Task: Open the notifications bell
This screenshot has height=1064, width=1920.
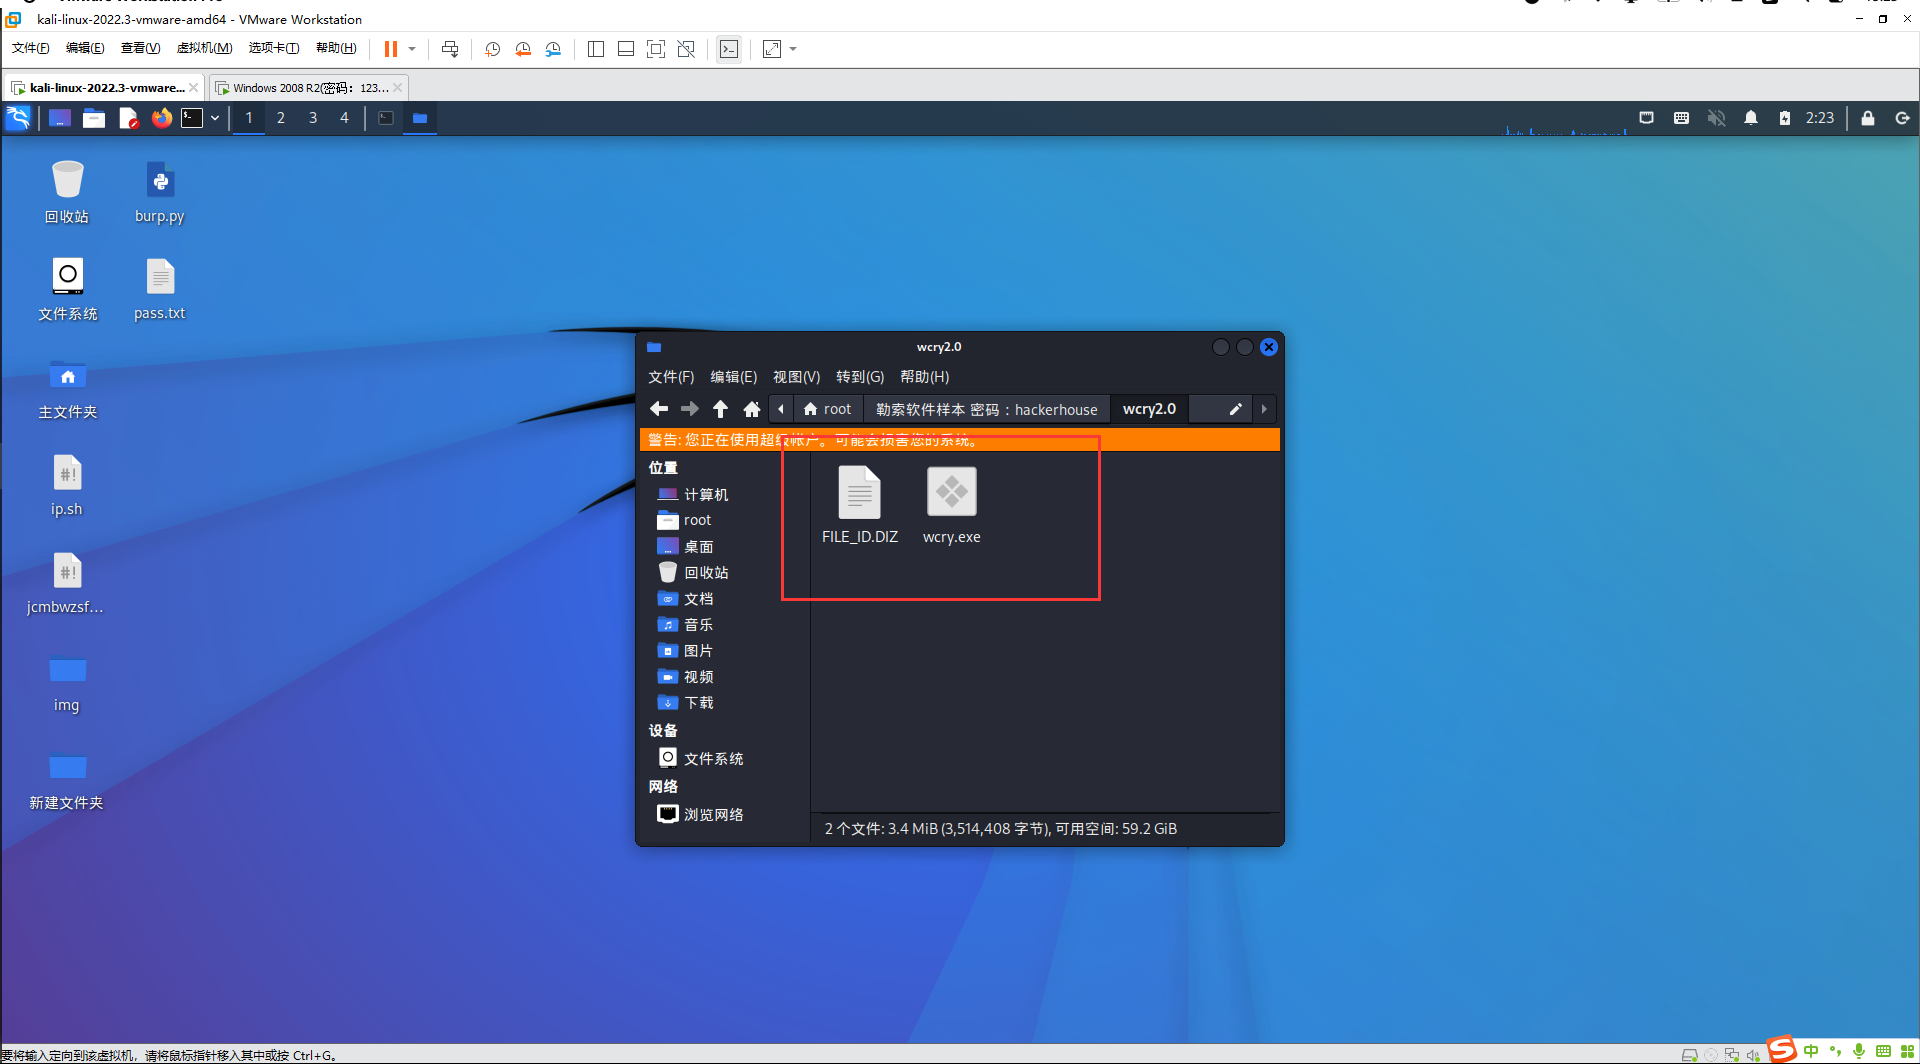Action: [1751, 118]
